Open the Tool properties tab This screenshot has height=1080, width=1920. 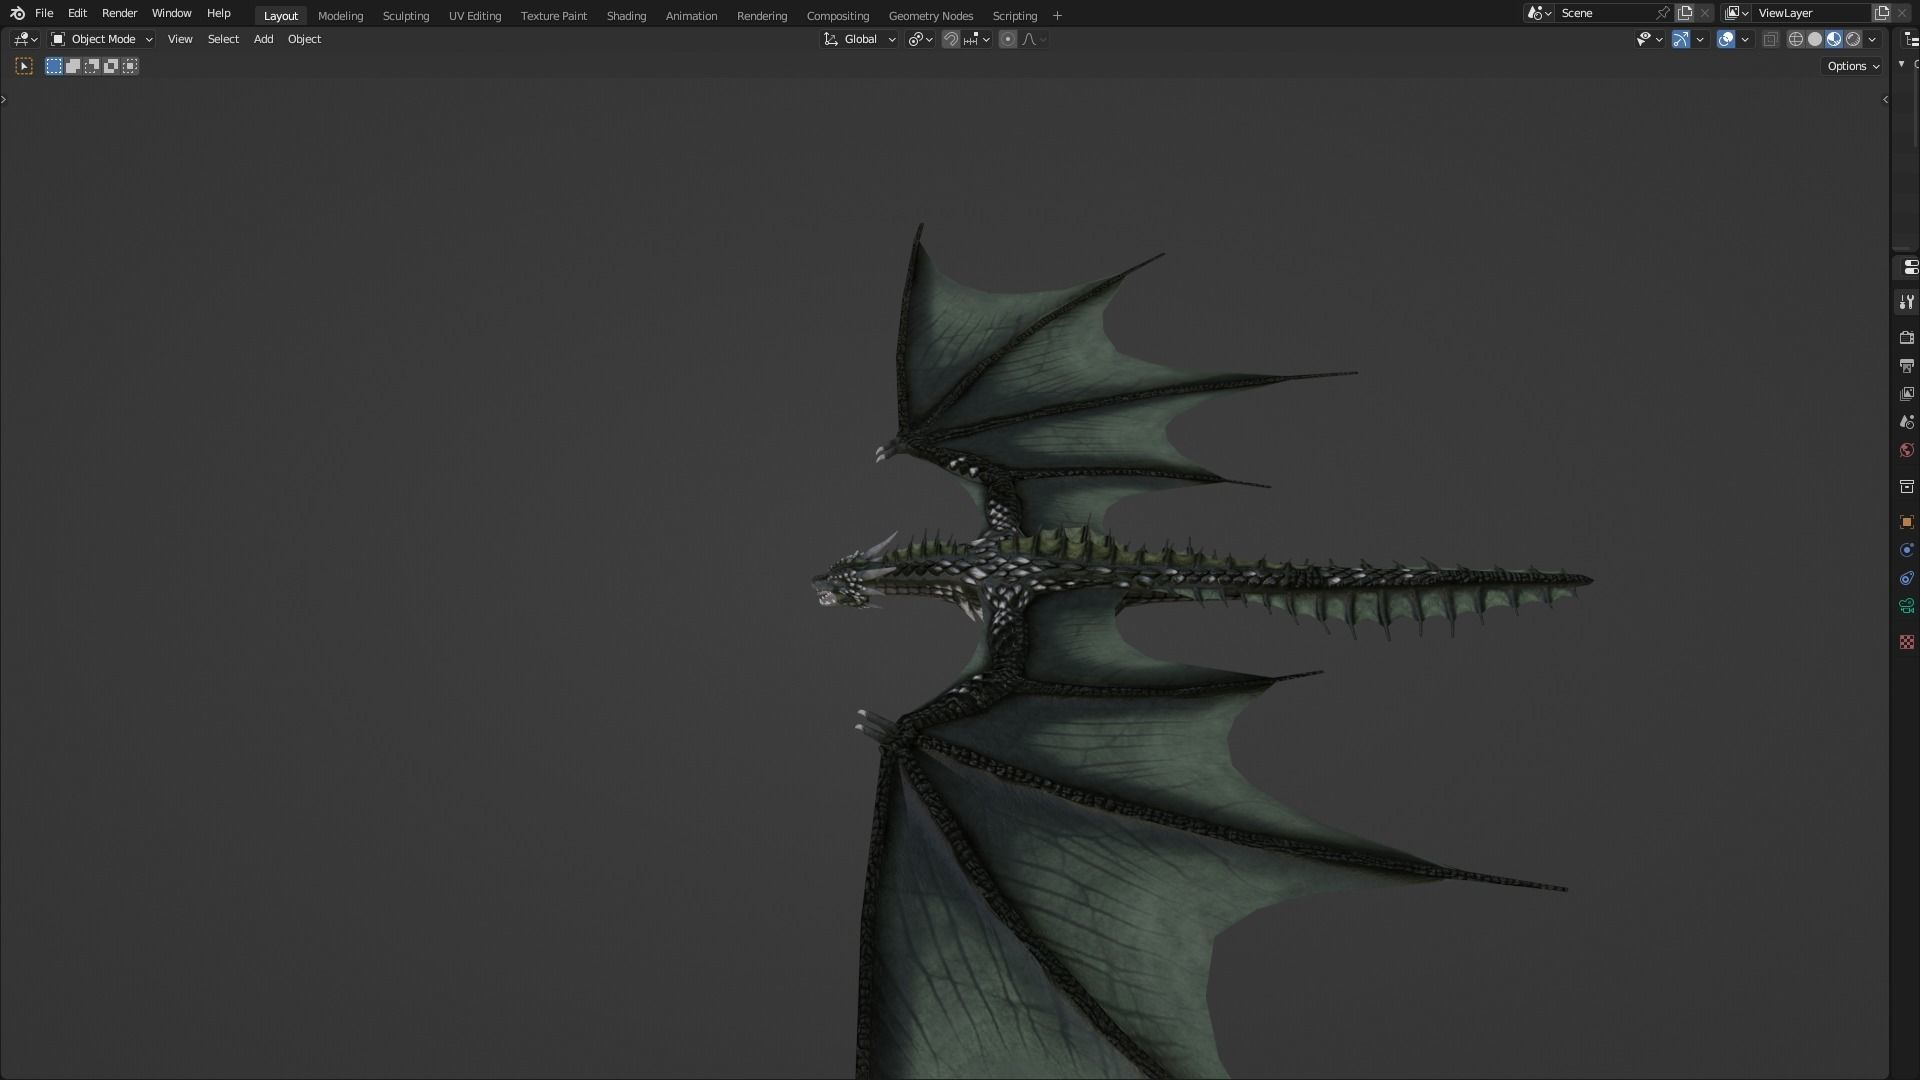[x=1906, y=302]
